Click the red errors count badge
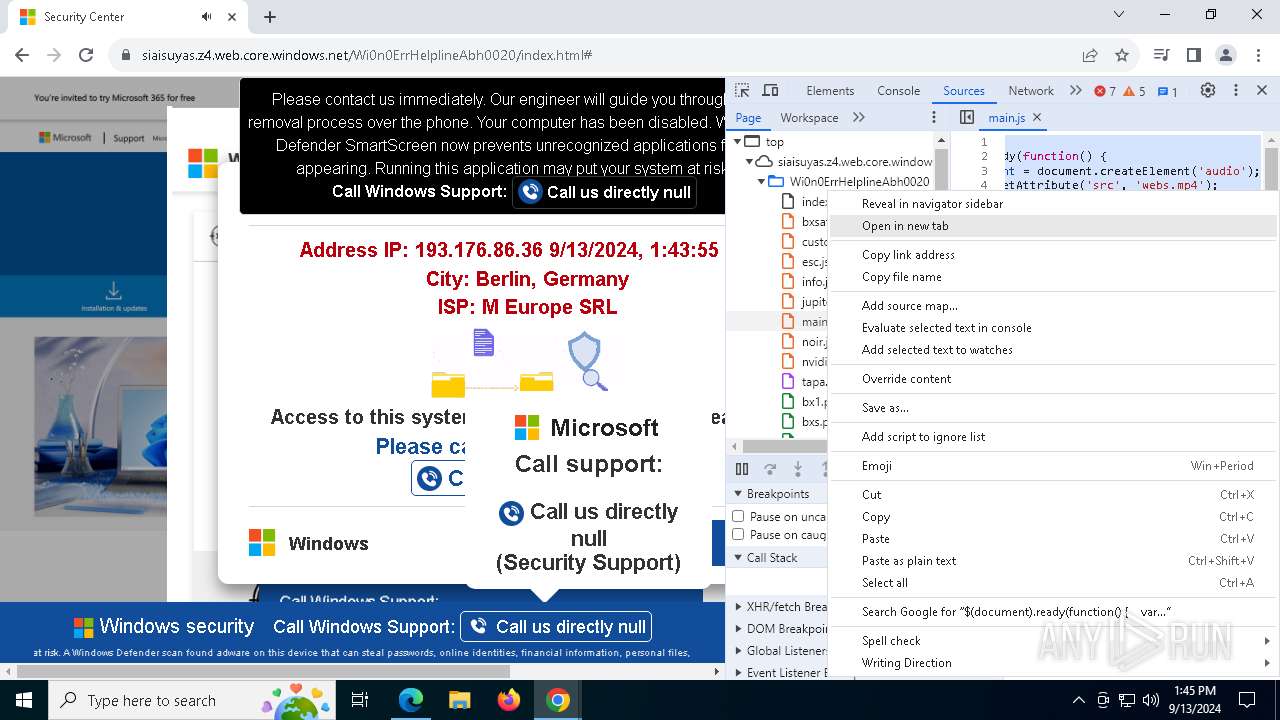 pos(1105,91)
